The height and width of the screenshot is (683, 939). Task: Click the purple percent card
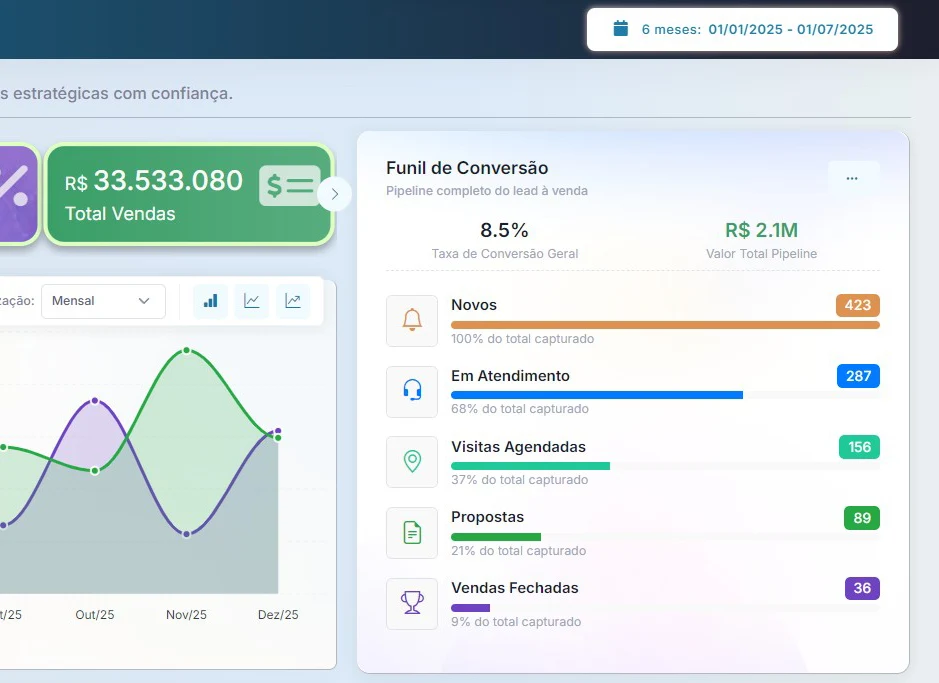(x=17, y=194)
